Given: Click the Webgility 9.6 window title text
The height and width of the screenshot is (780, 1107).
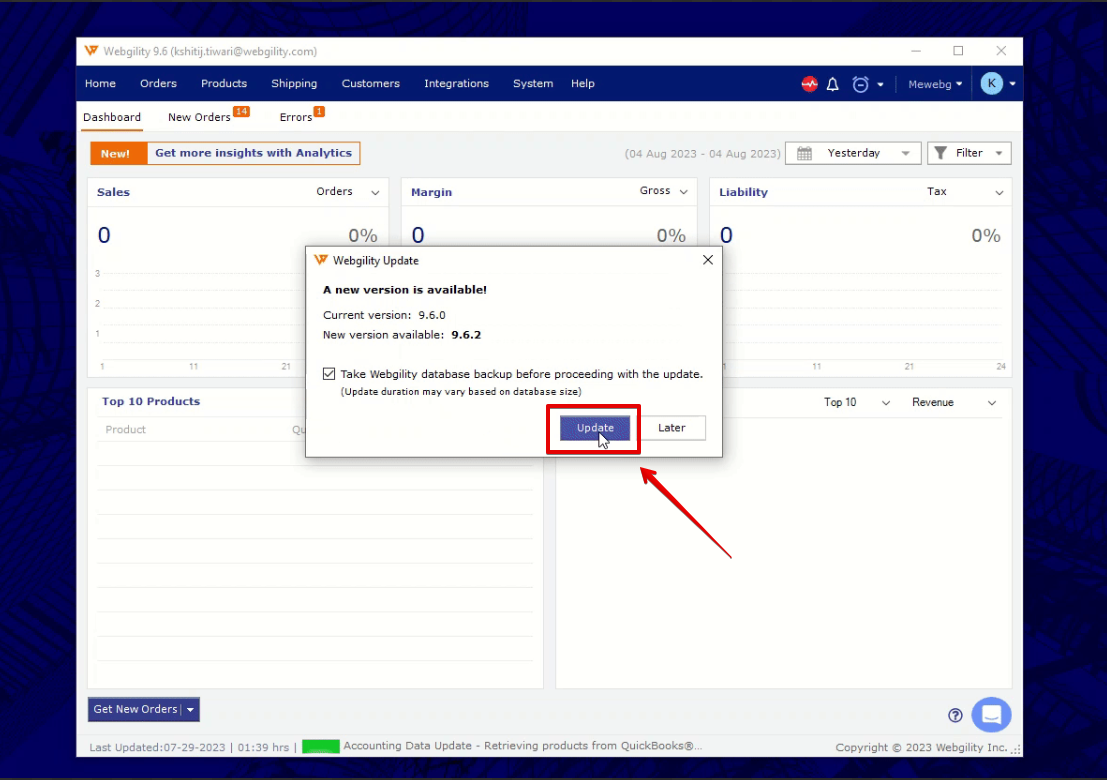Looking at the screenshot, I should coord(210,52).
